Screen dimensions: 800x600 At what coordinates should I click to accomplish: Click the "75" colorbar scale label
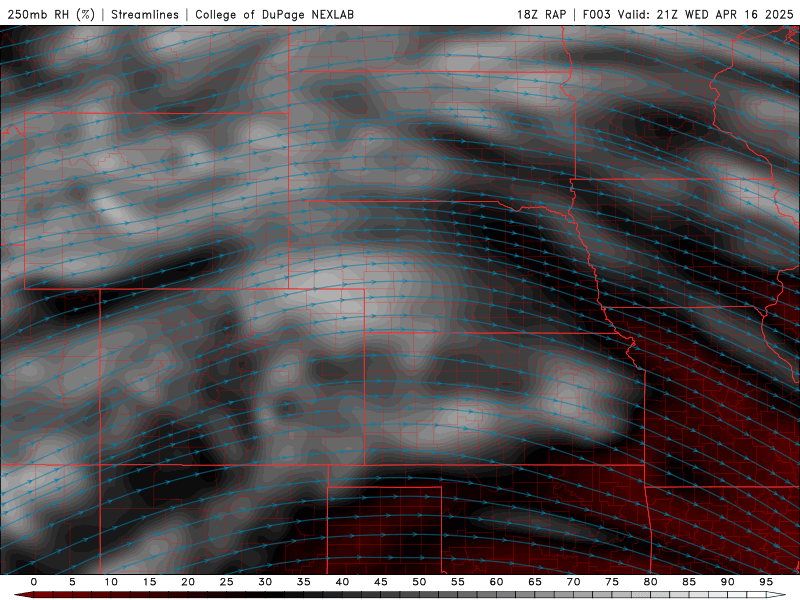tap(612, 582)
